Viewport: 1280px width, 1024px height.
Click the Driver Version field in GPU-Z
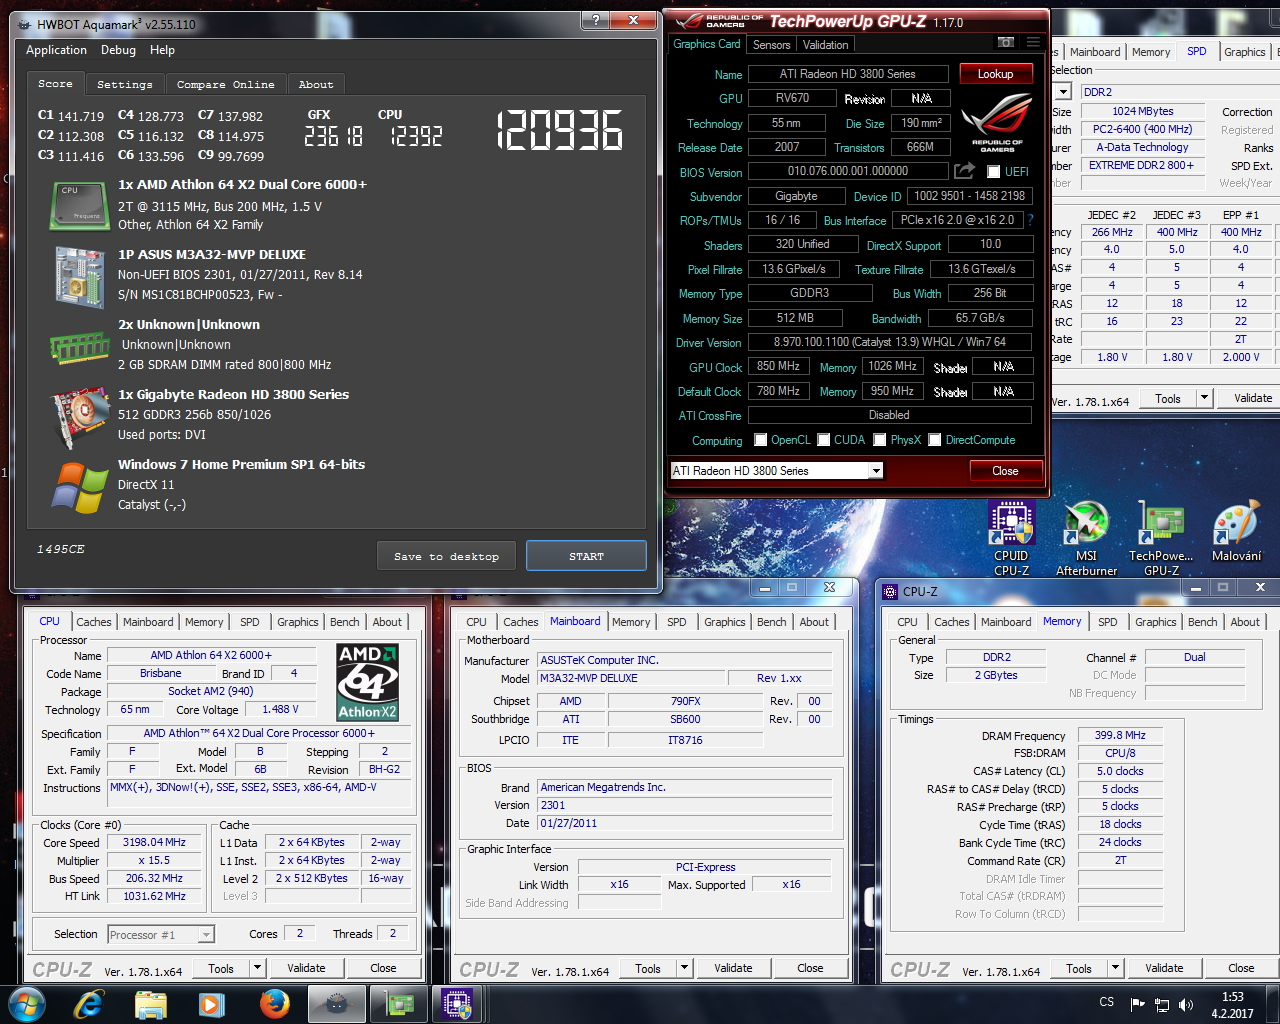889,342
